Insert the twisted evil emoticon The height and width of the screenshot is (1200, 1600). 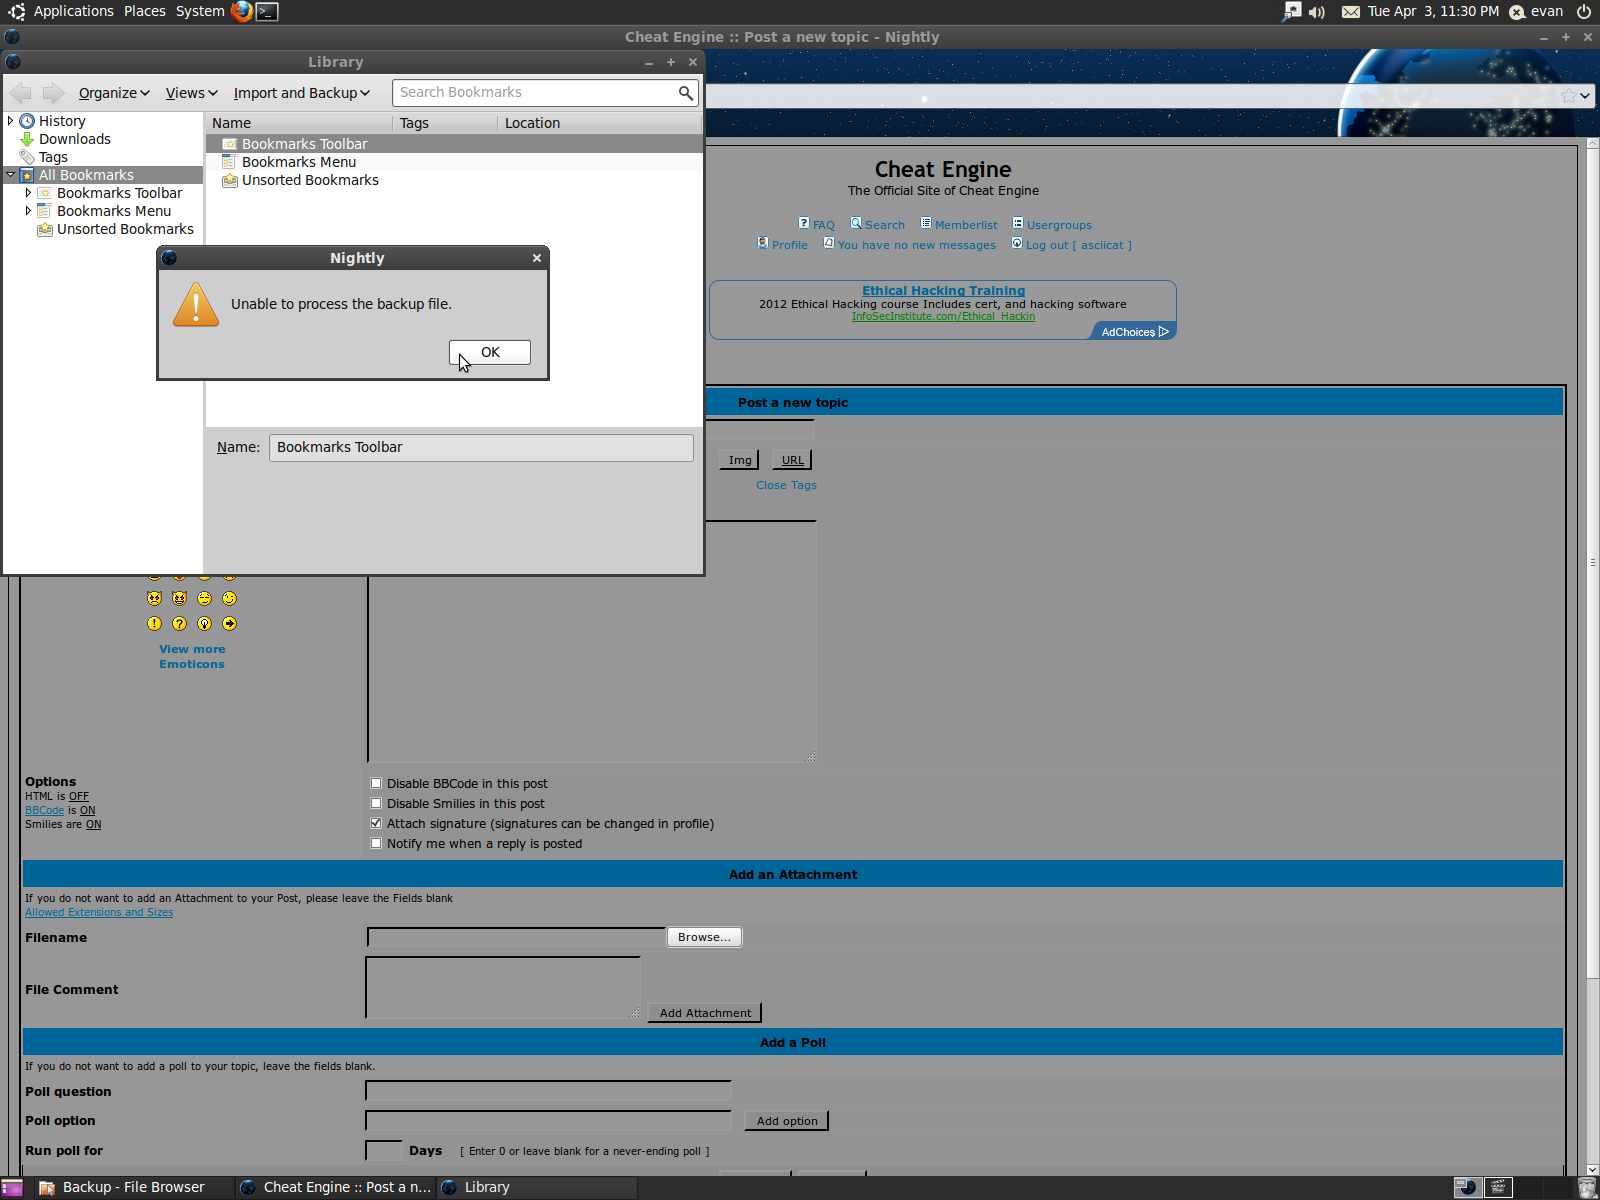coord(179,598)
